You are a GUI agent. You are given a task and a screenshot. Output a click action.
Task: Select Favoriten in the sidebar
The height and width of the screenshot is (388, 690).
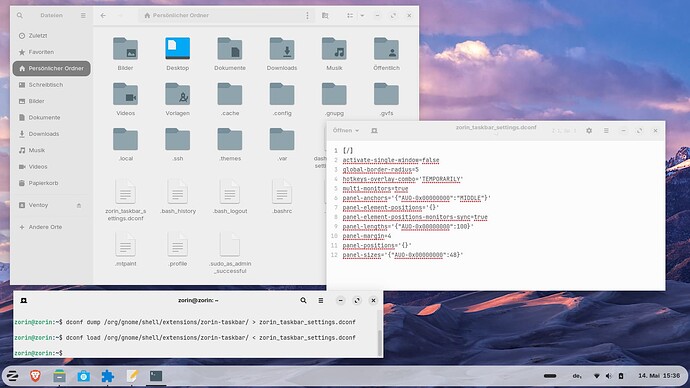(52, 52)
